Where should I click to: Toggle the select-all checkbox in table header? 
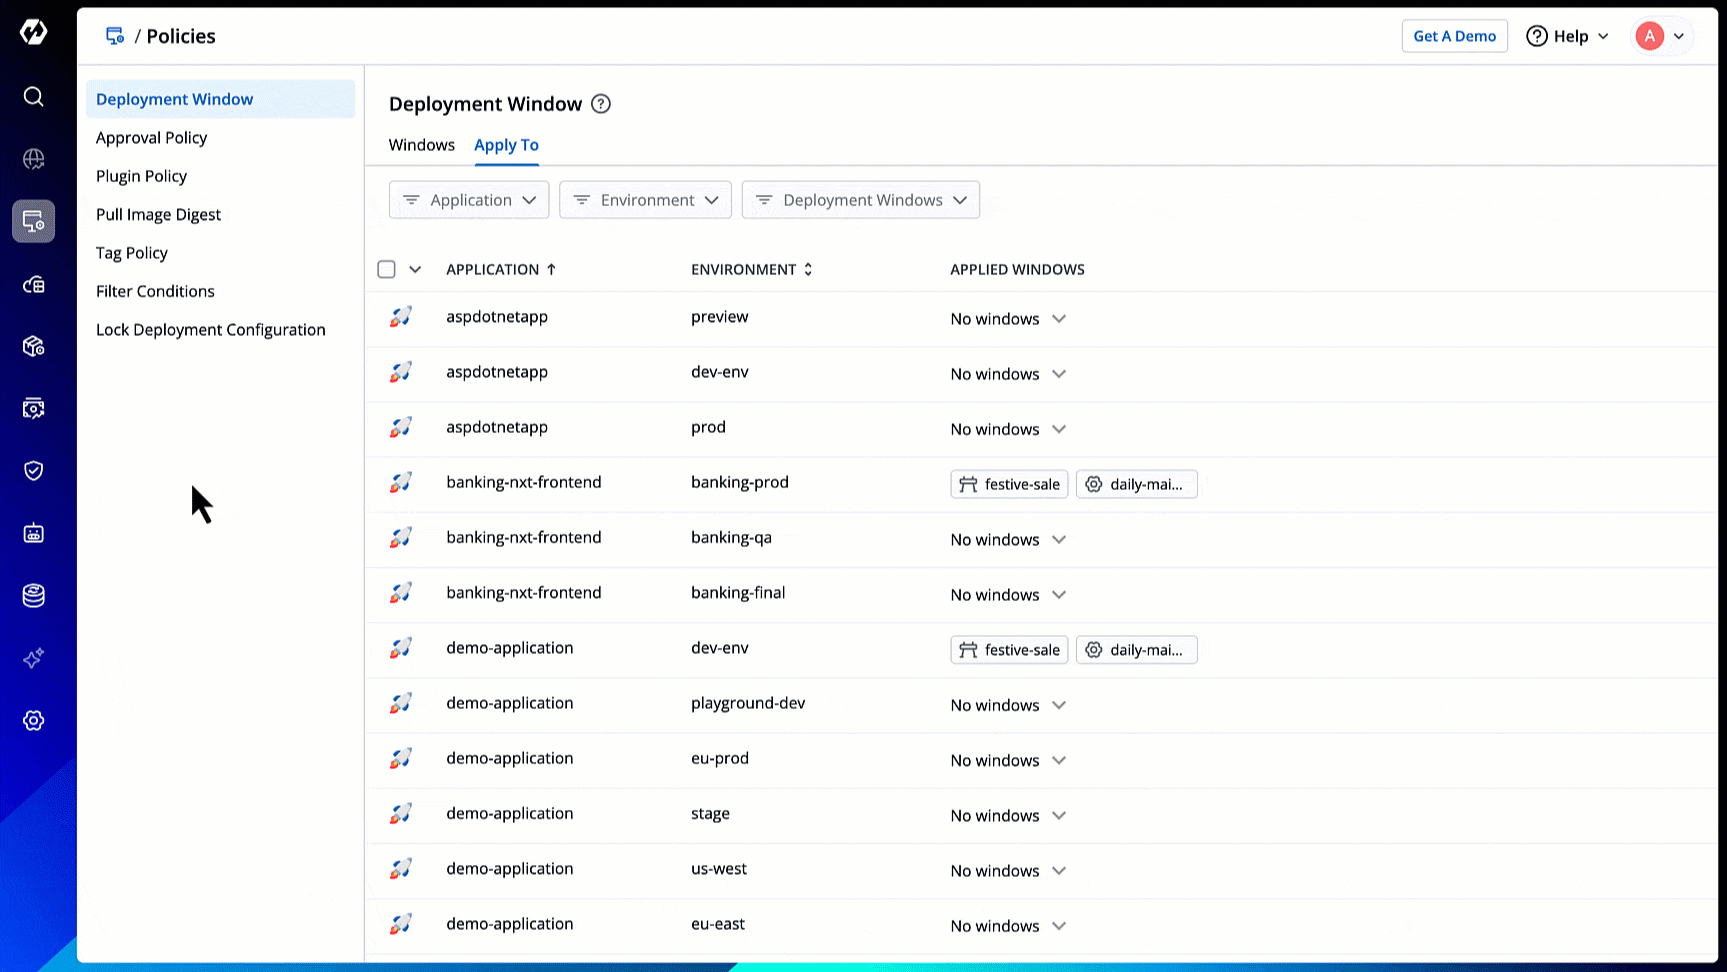[x=387, y=269]
